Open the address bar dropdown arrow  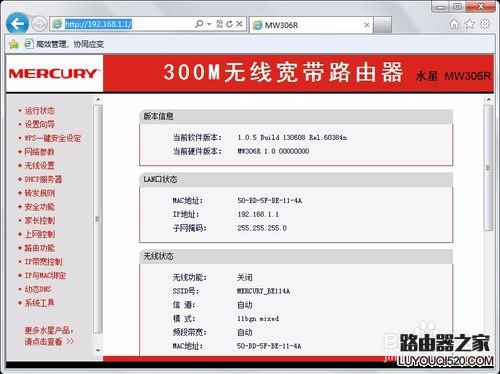point(209,24)
